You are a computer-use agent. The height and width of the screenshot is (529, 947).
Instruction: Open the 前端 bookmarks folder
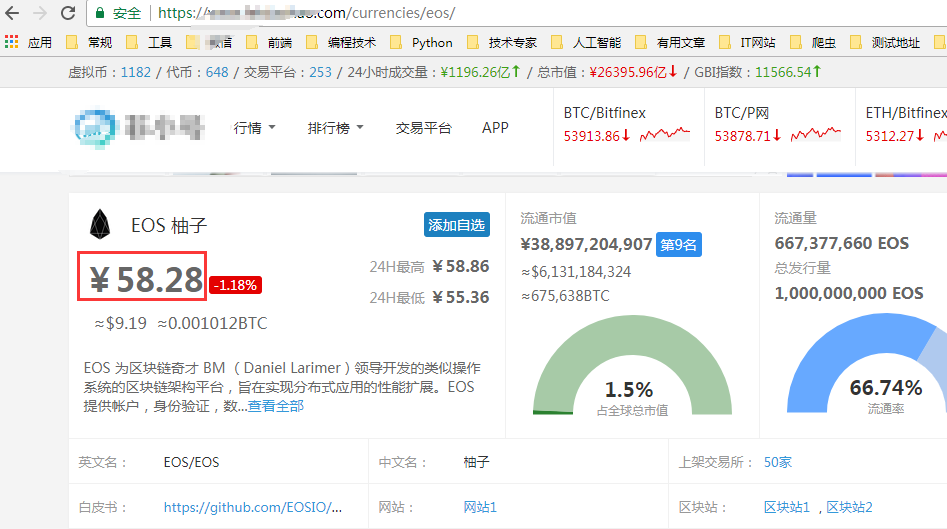tap(269, 42)
